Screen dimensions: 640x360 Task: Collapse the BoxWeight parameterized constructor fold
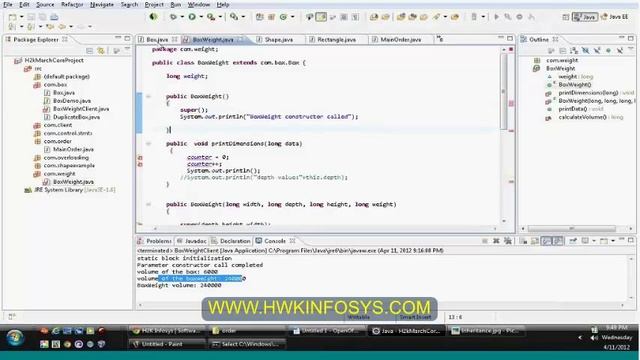tap(149, 204)
